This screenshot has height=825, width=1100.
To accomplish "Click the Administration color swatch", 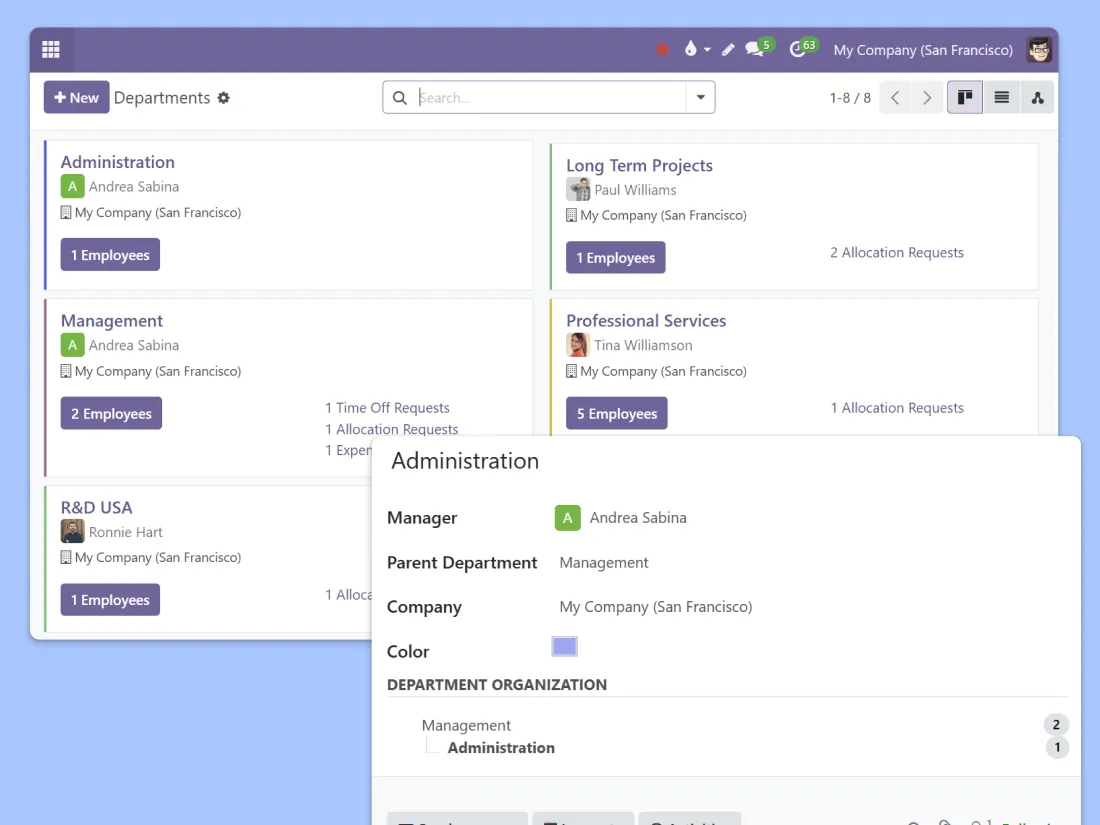I will (564, 647).
